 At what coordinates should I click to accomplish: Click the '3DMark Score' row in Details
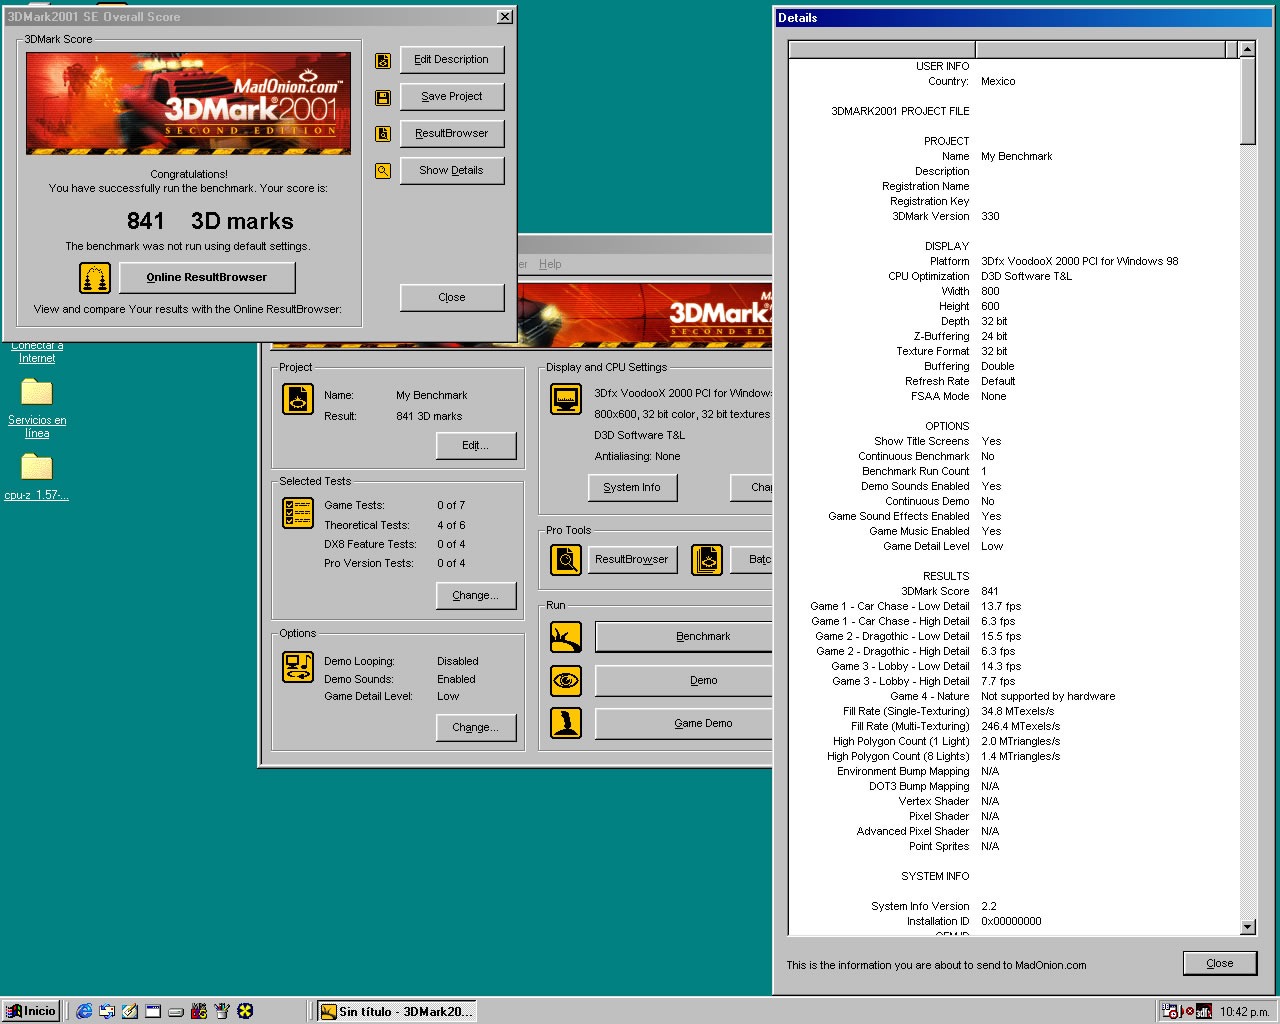1014,591
